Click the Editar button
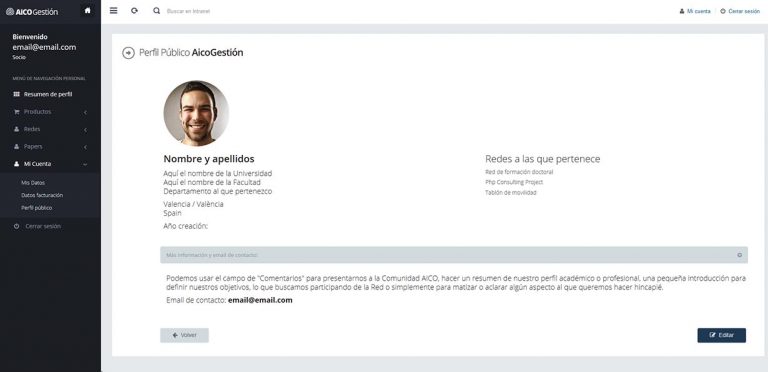The image size is (768, 372). pyautogui.click(x=721, y=335)
